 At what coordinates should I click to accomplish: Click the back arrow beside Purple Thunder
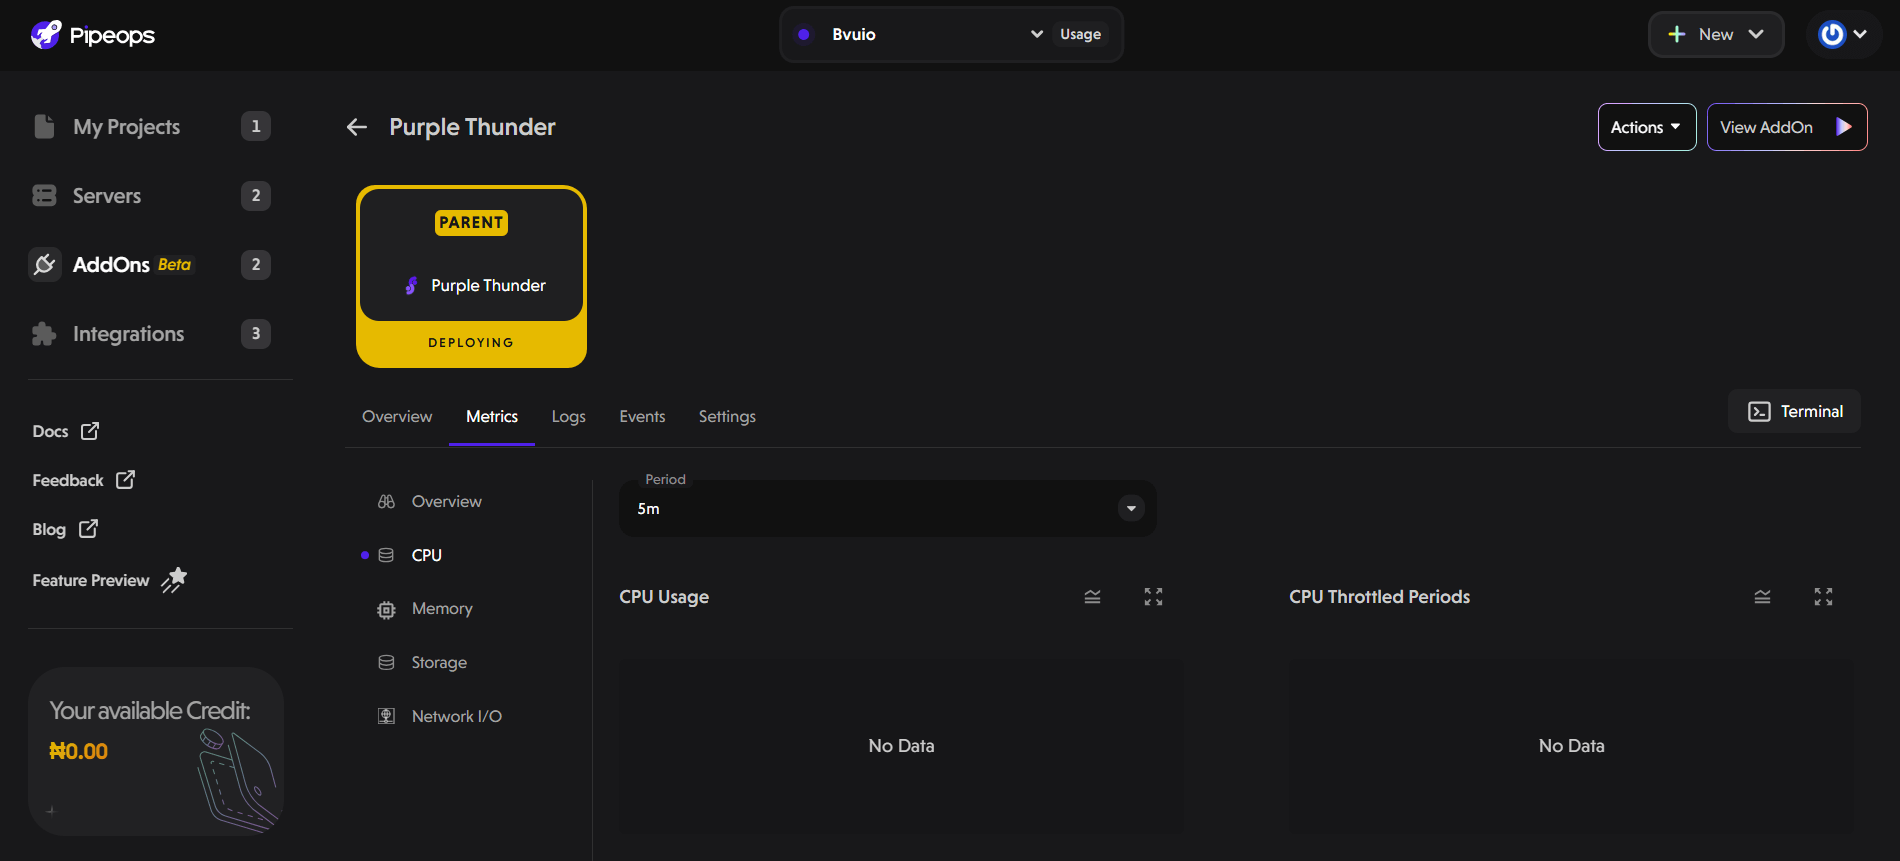click(357, 127)
